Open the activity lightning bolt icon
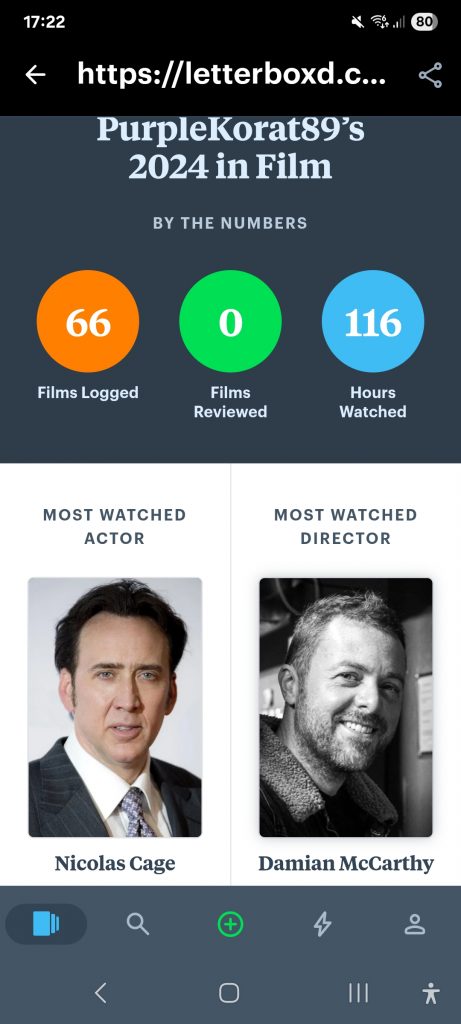The width and height of the screenshot is (461, 1024). coord(323,924)
